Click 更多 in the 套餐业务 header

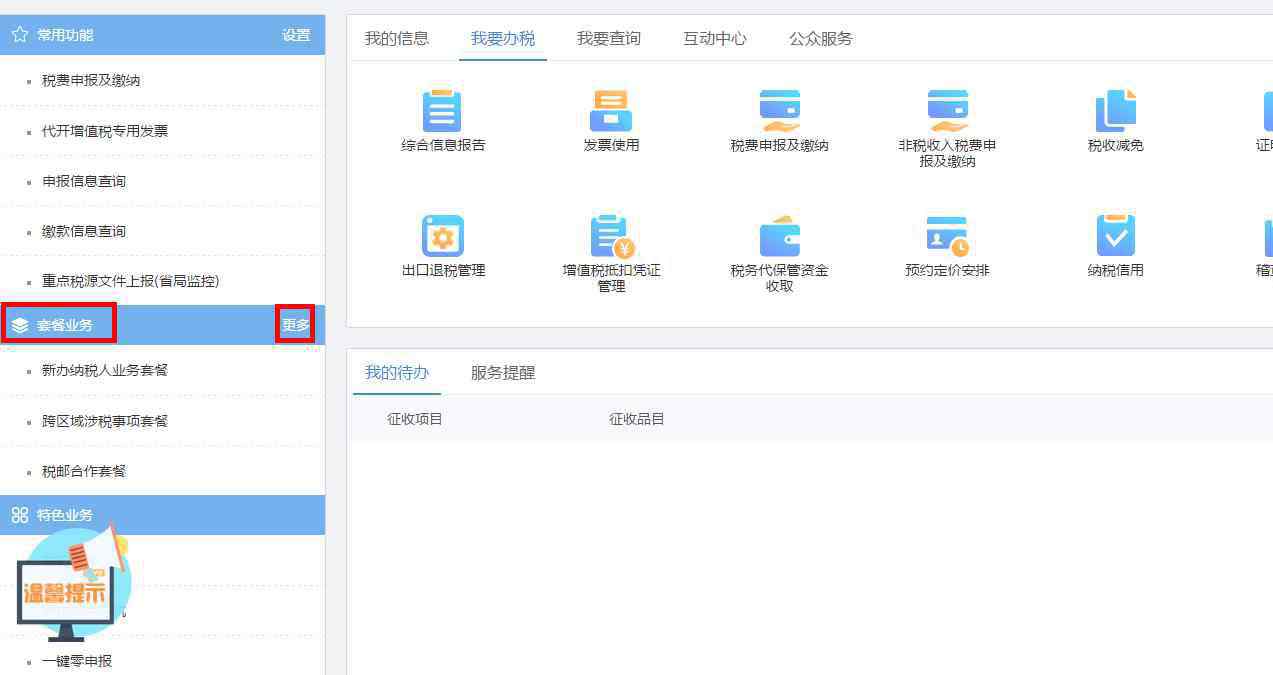tap(295, 325)
